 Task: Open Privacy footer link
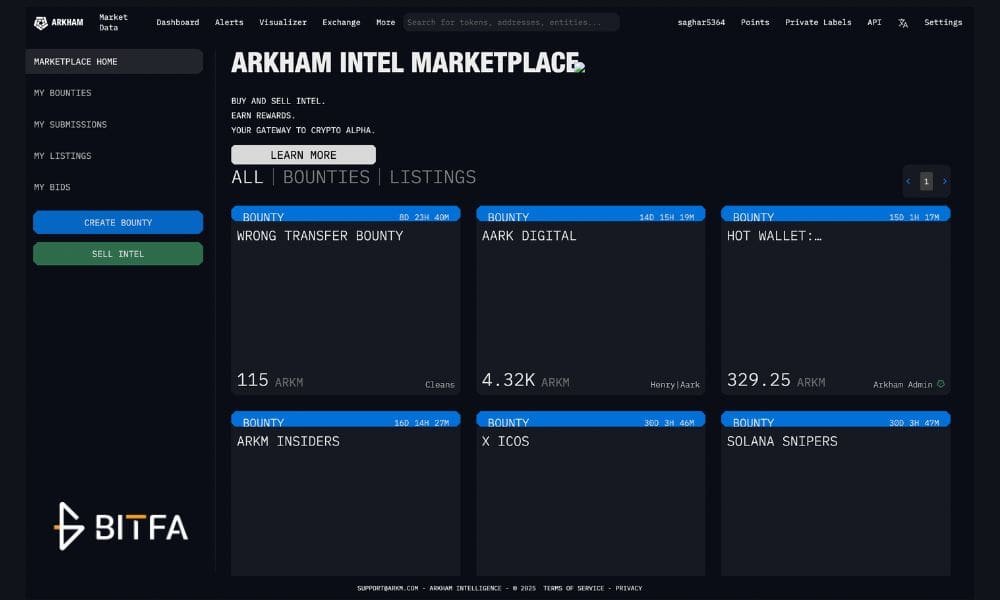pyautogui.click(x=629, y=589)
